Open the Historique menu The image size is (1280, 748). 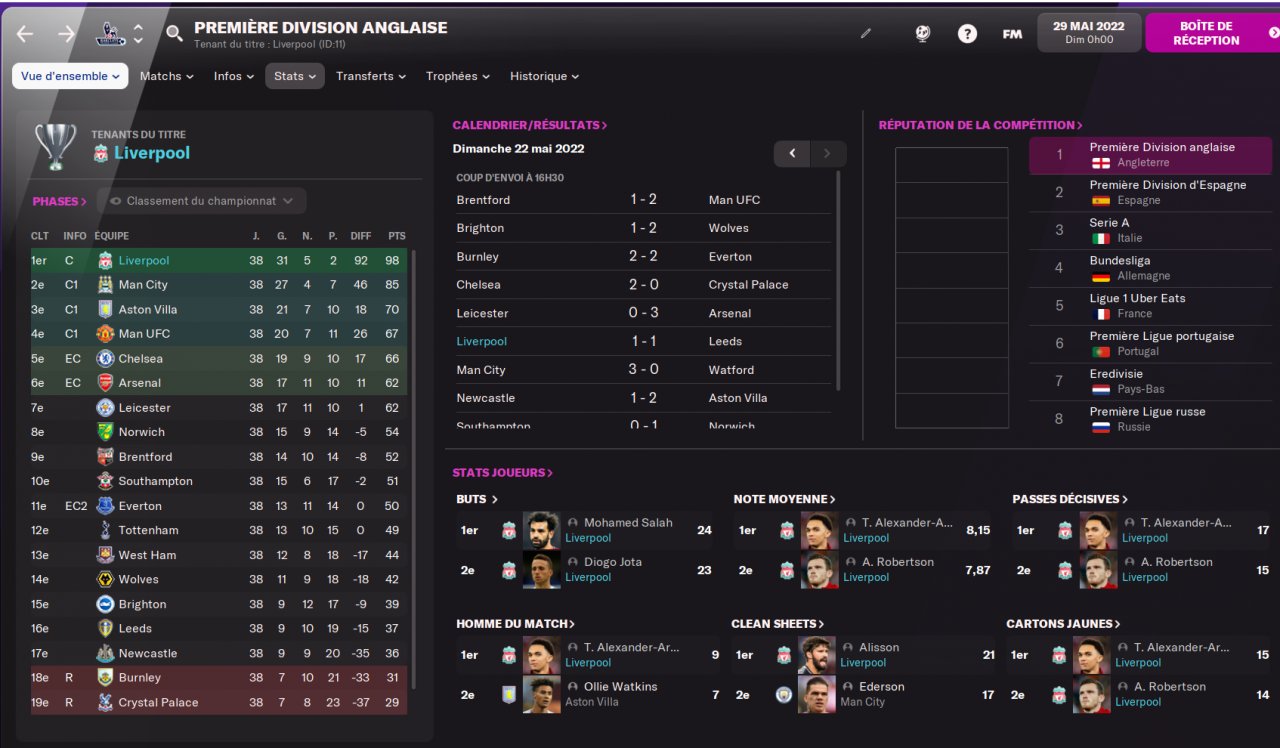click(x=545, y=76)
